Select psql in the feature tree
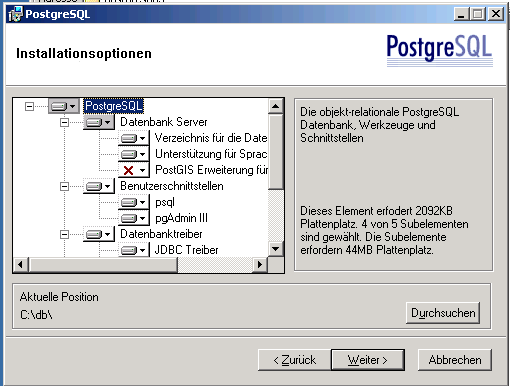 165,202
